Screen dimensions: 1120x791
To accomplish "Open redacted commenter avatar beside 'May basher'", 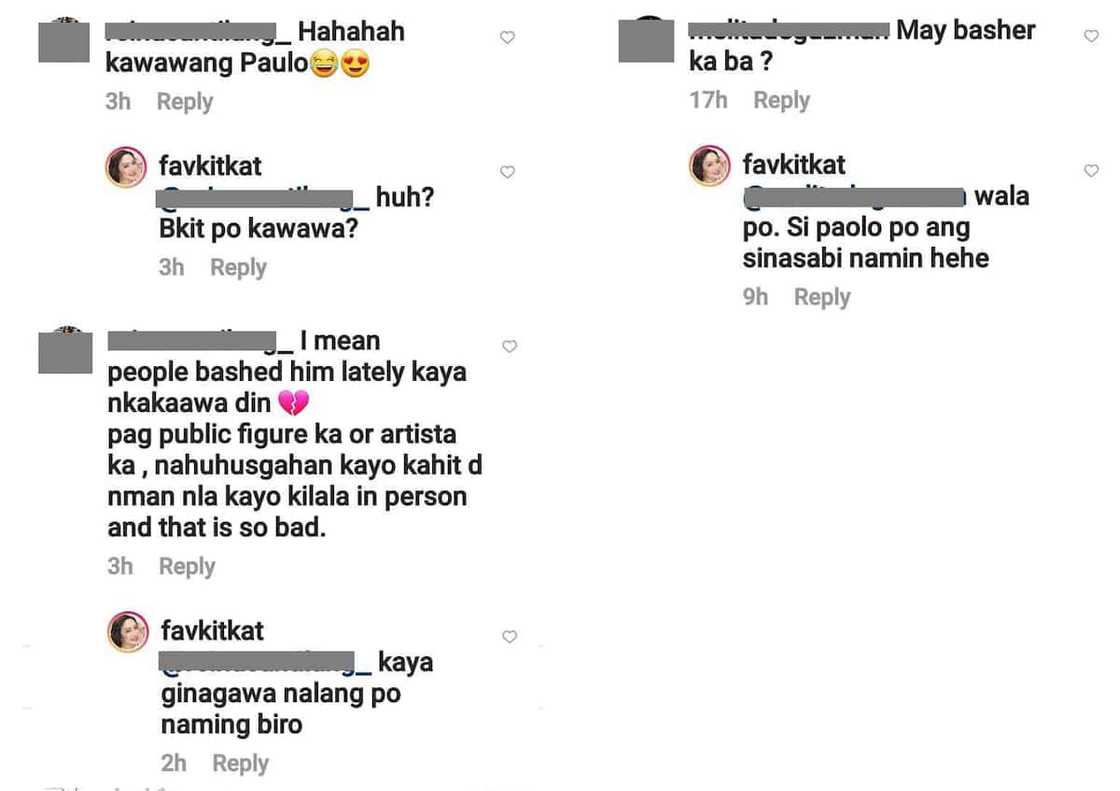I will 646,40.
